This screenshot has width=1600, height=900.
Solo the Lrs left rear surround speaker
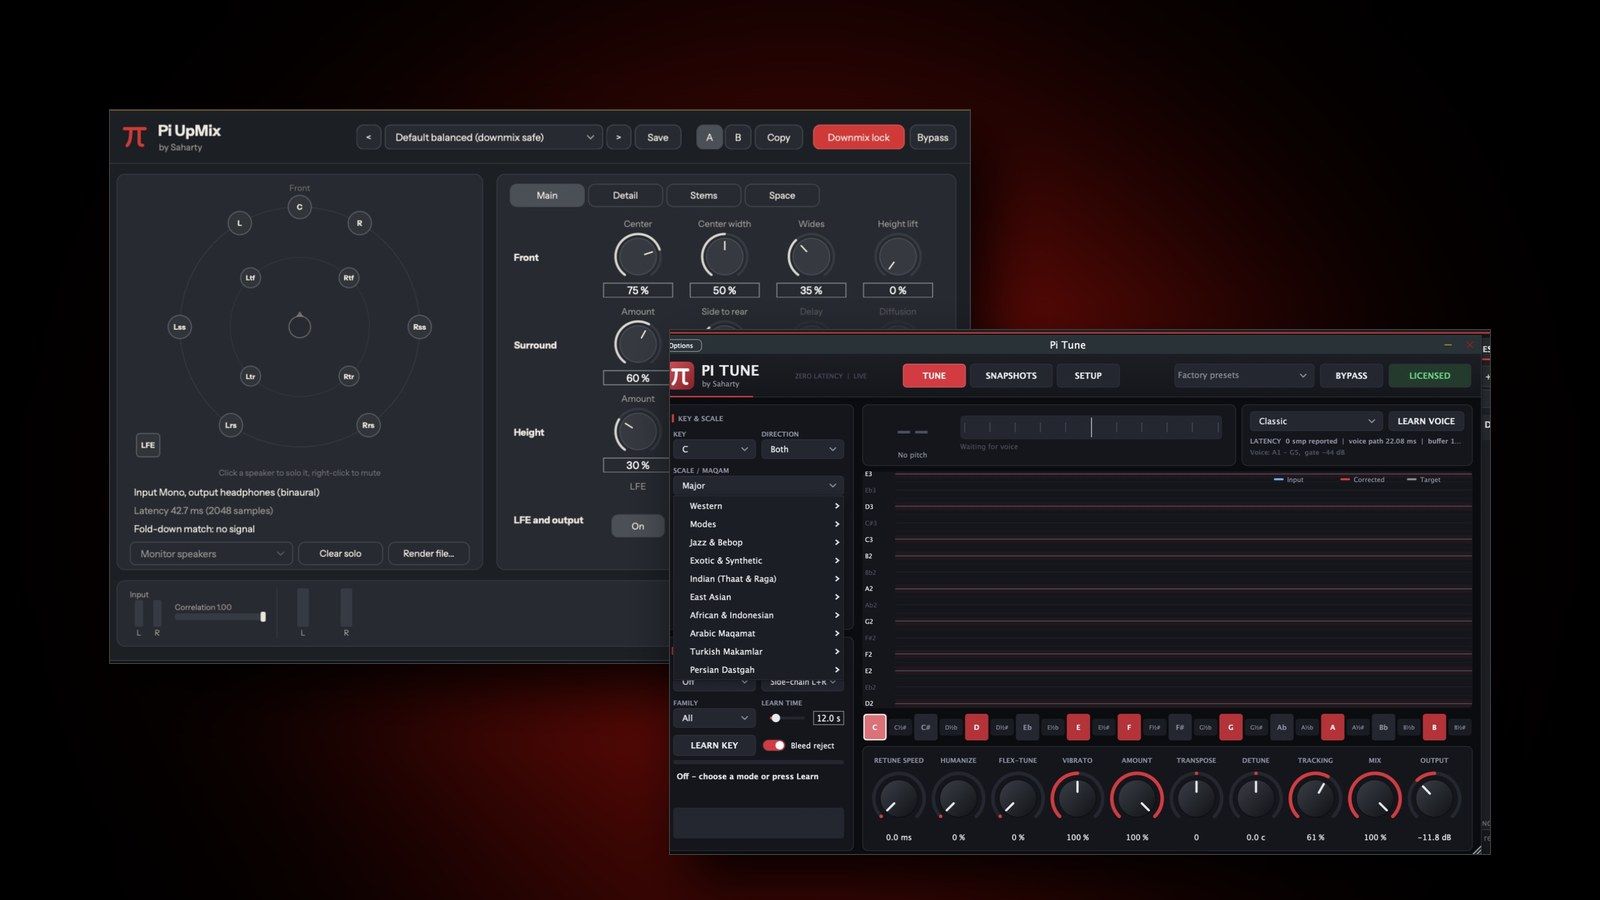click(x=230, y=425)
